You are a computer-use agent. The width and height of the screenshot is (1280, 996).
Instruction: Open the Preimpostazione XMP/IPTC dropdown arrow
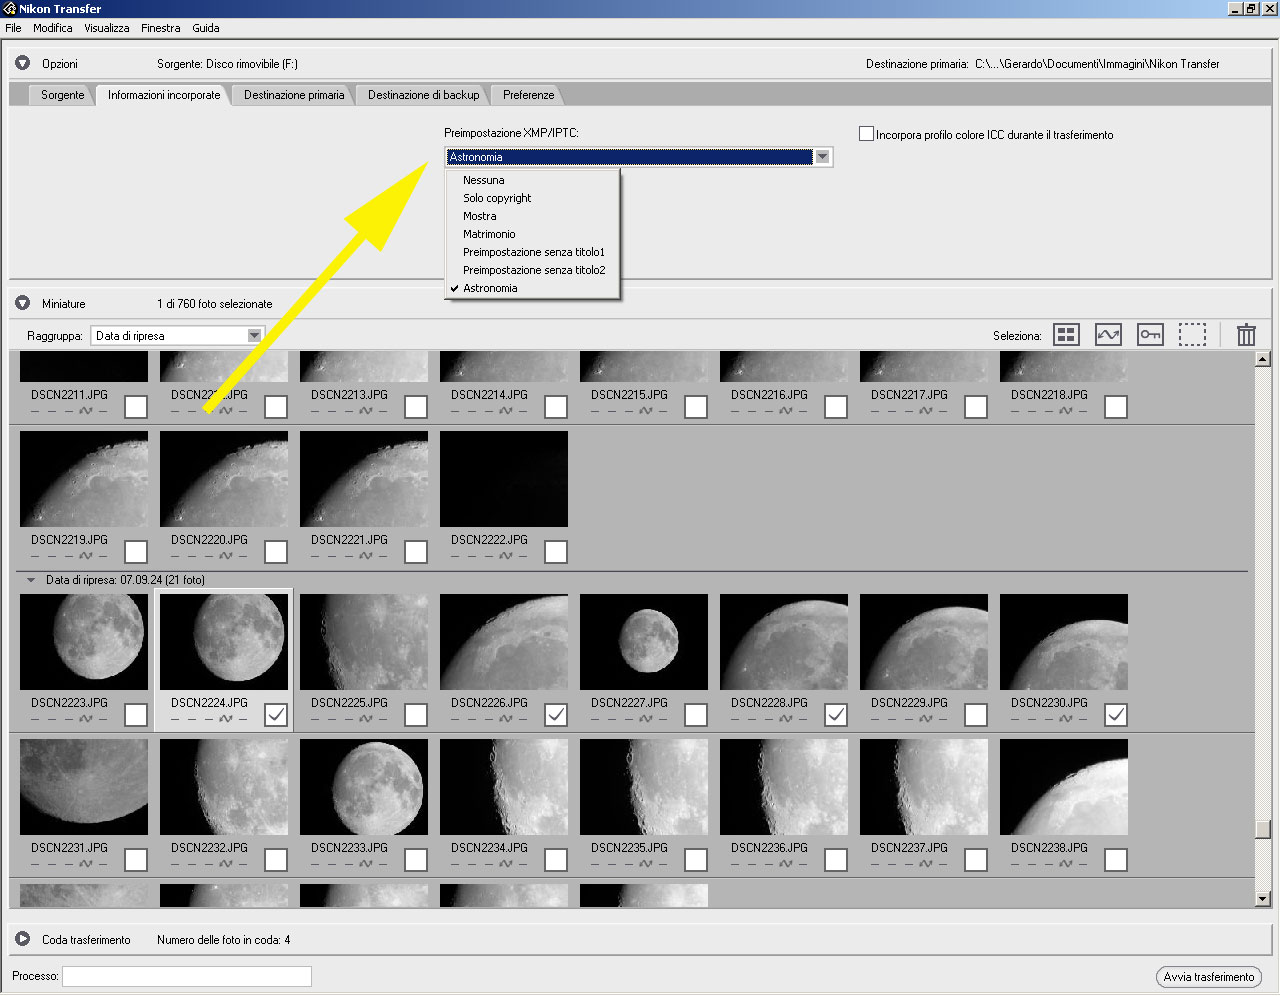point(822,157)
